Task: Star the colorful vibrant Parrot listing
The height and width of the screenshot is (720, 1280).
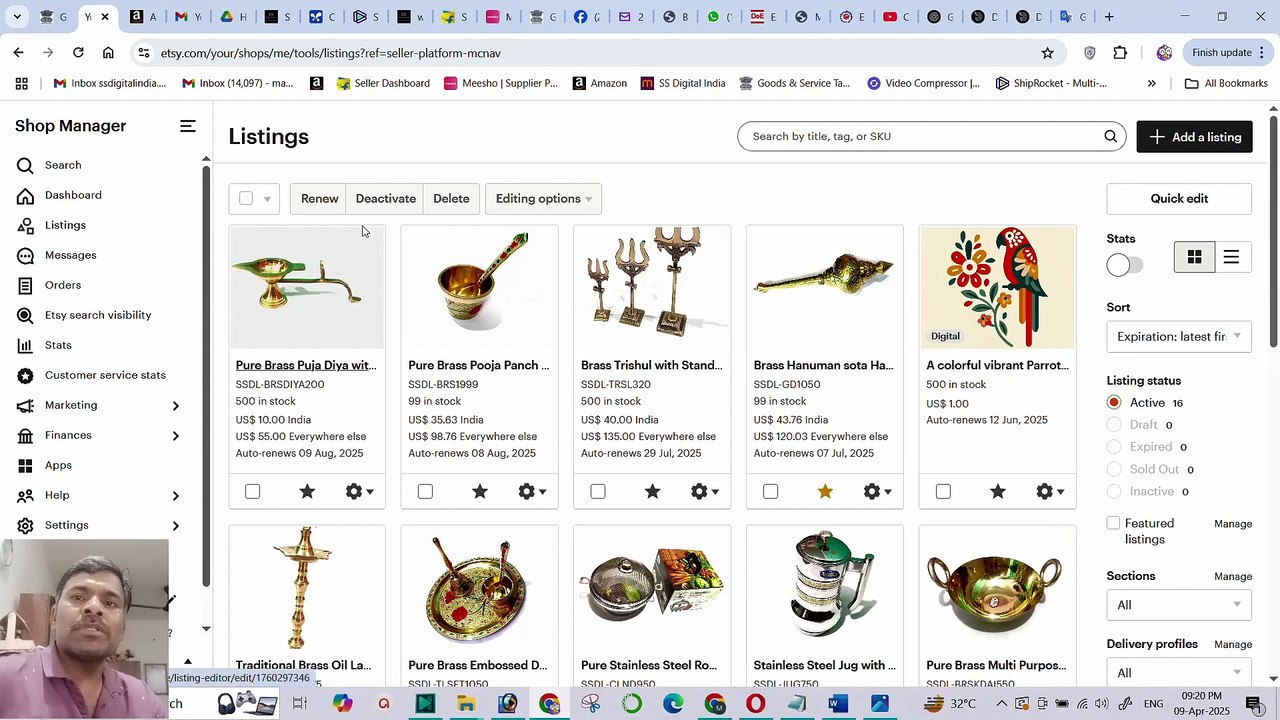Action: click(998, 491)
